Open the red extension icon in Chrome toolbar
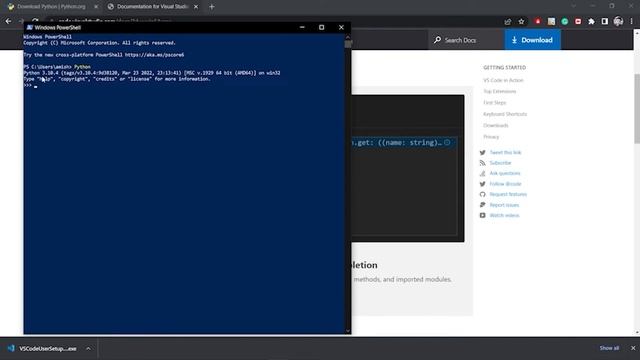 click(538, 21)
